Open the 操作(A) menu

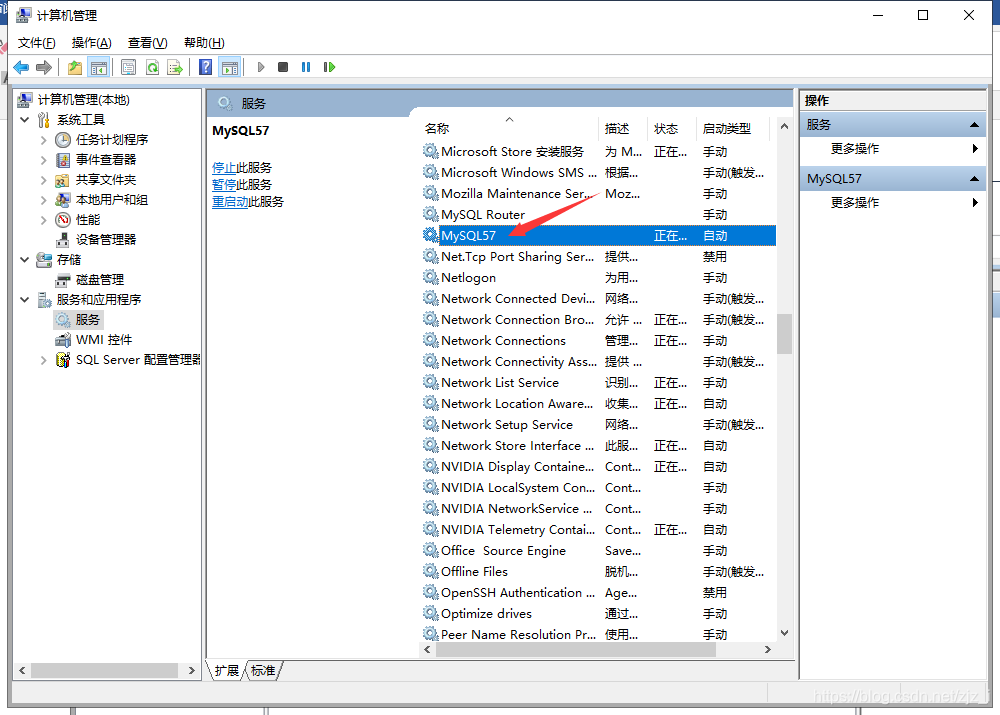(91, 43)
